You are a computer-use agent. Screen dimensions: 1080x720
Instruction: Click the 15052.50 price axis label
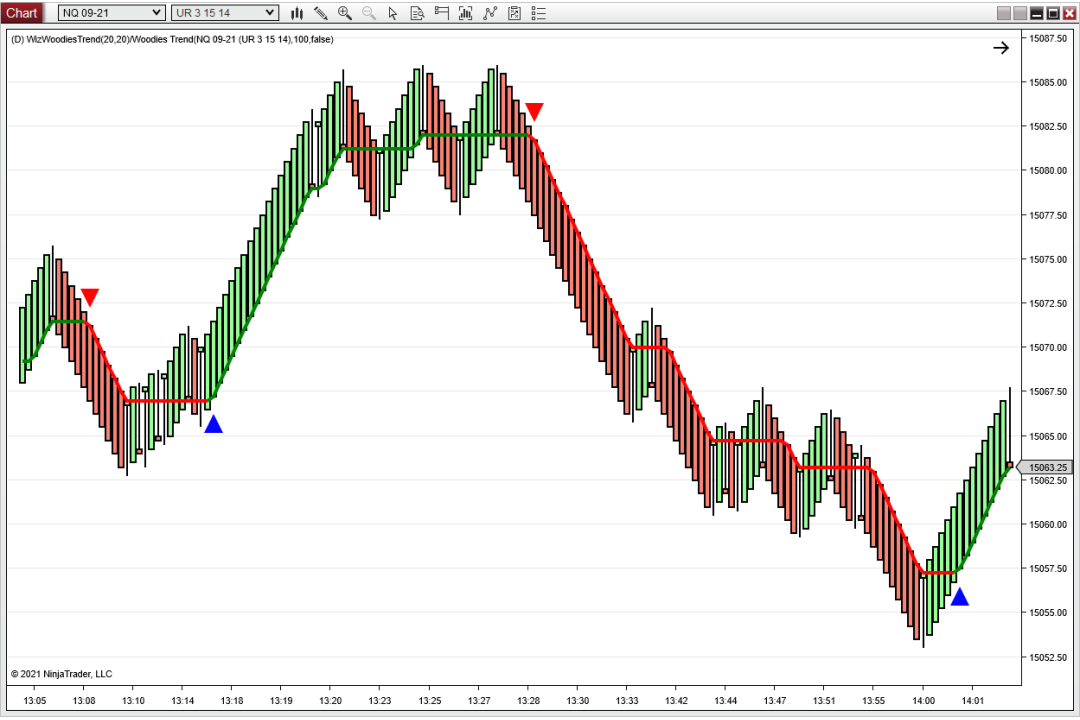tap(1048, 657)
